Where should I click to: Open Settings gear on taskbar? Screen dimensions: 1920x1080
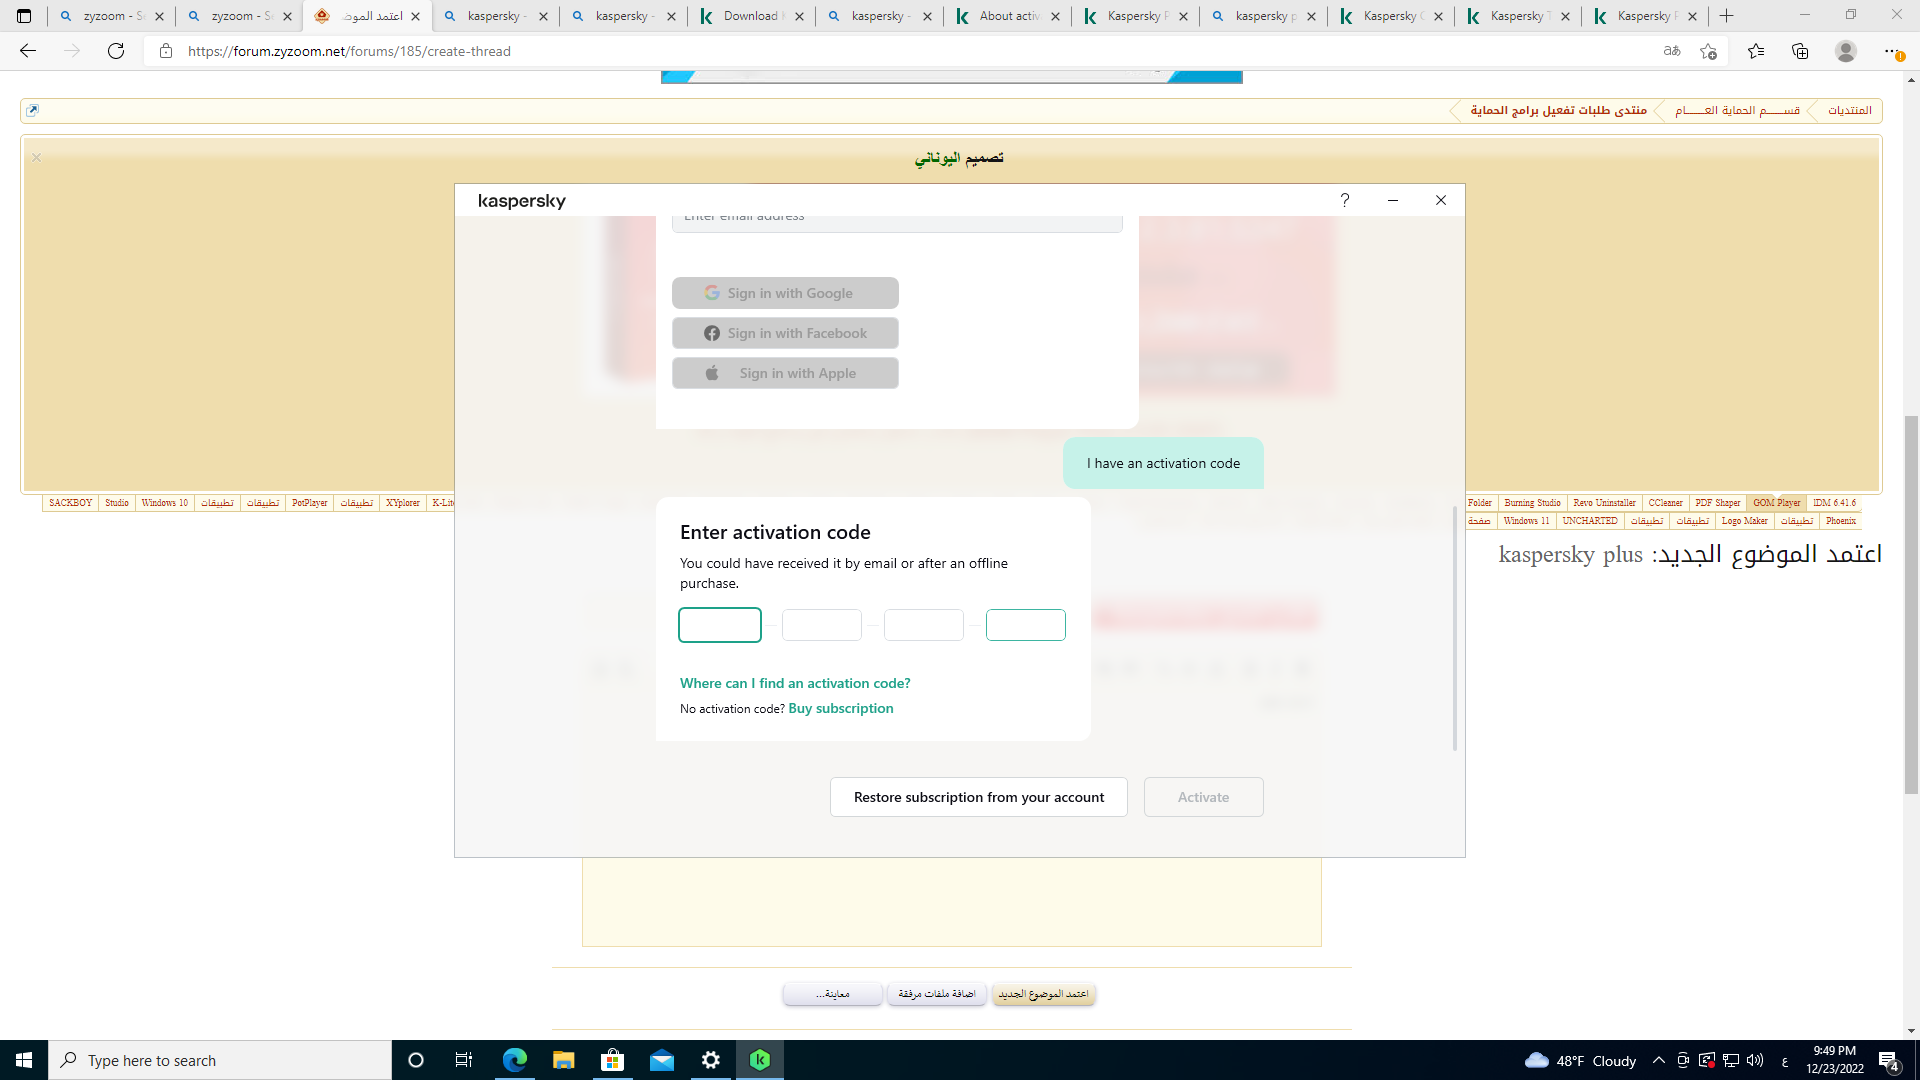tap(711, 1060)
